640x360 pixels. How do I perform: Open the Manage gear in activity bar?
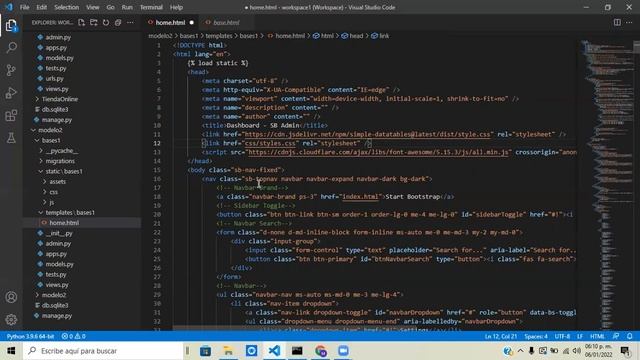(11, 319)
